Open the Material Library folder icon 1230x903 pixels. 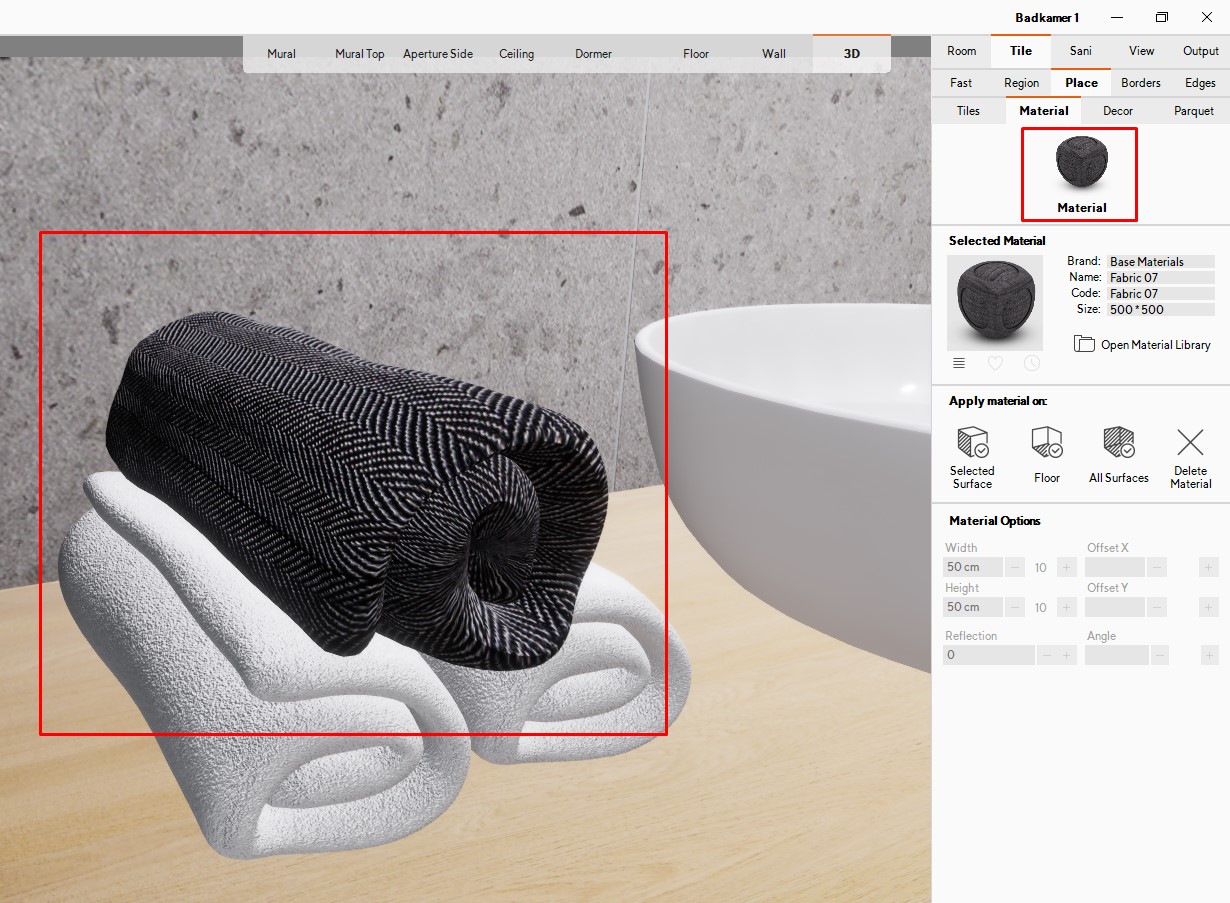1085,343
